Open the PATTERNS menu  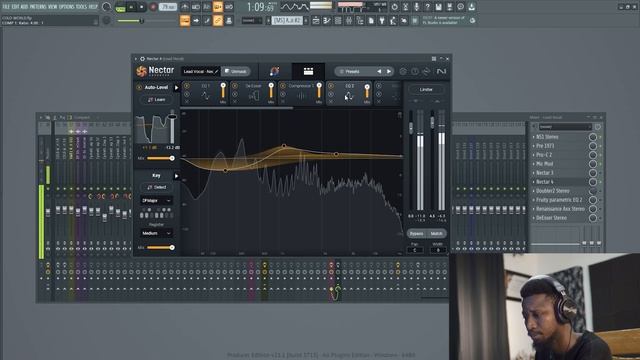(38, 7)
